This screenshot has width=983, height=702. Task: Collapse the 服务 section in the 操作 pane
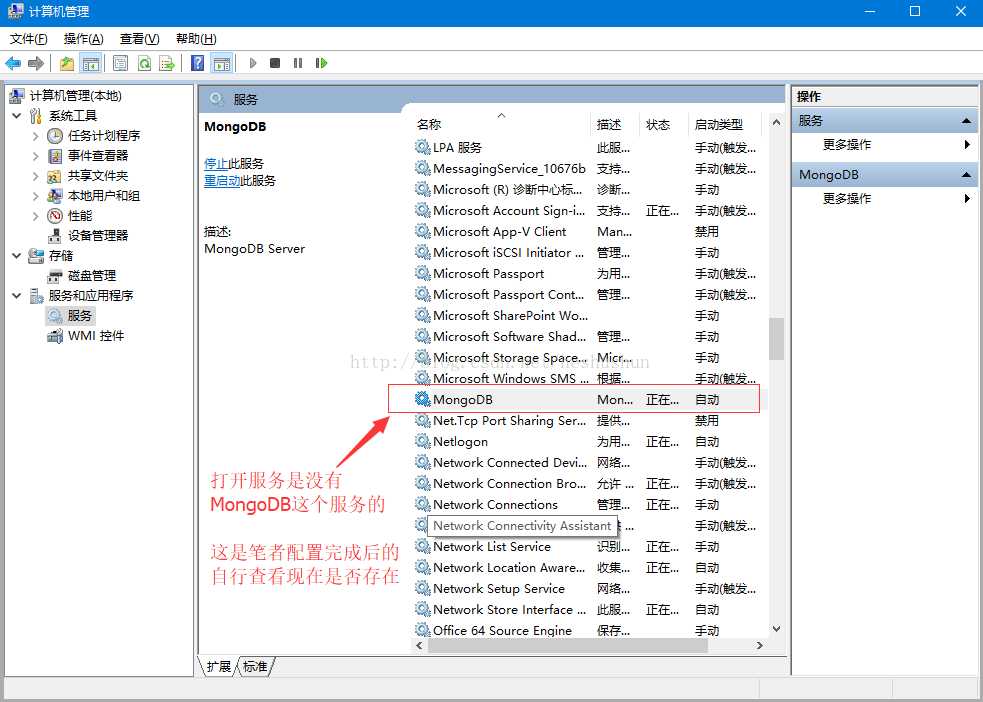coord(966,121)
